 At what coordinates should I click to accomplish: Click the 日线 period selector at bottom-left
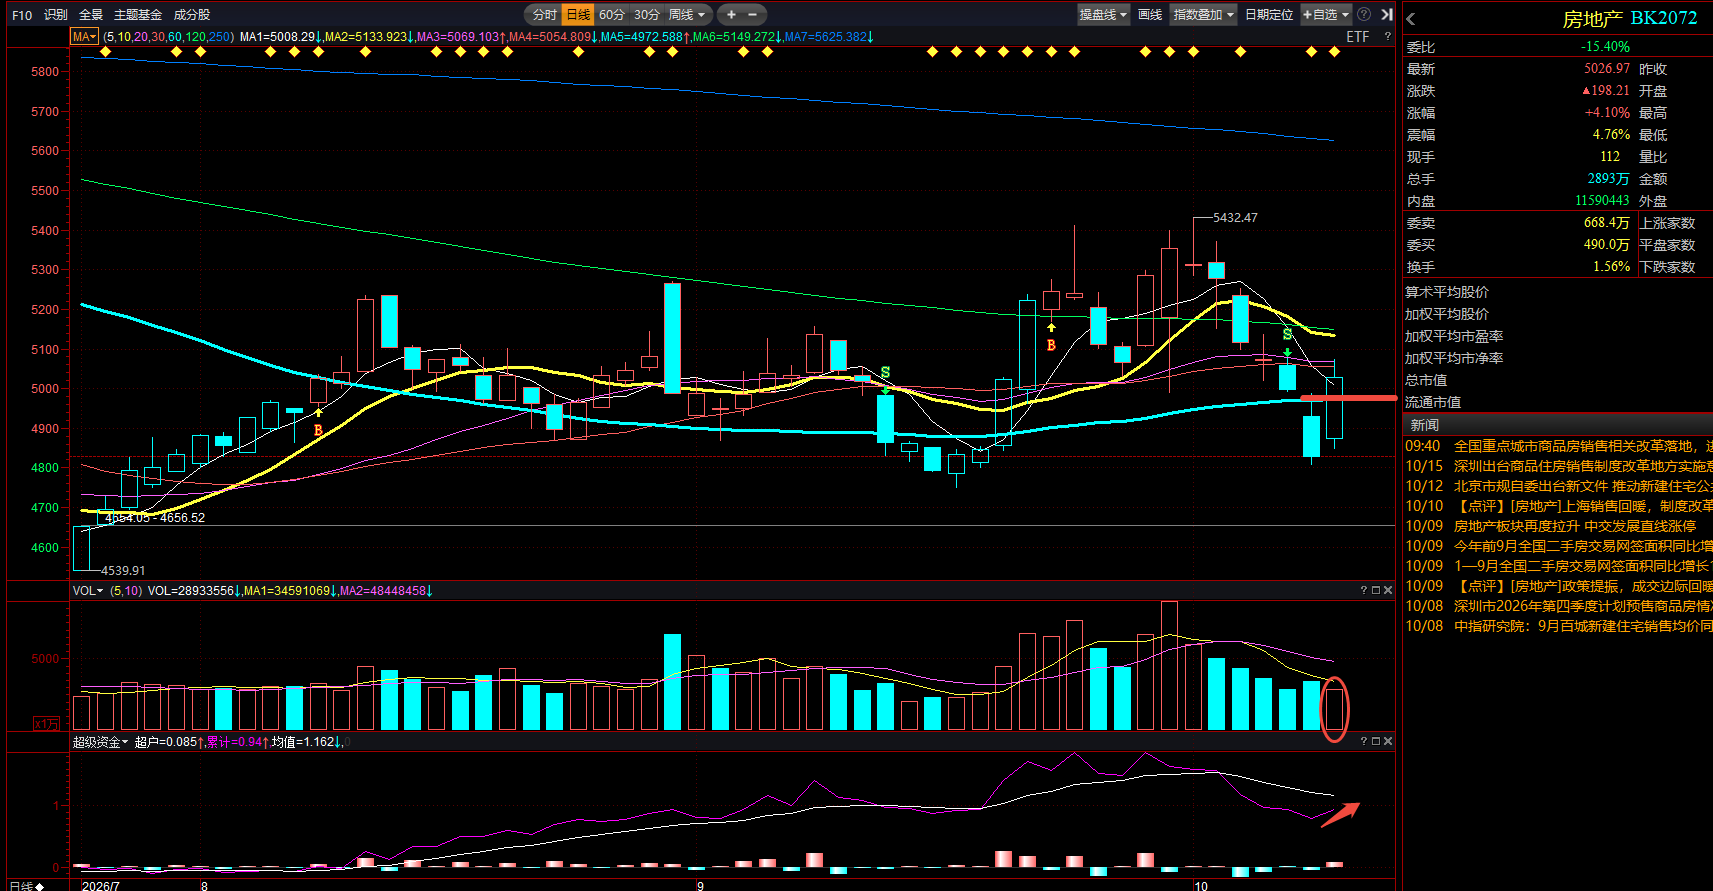(x=27, y=885)
